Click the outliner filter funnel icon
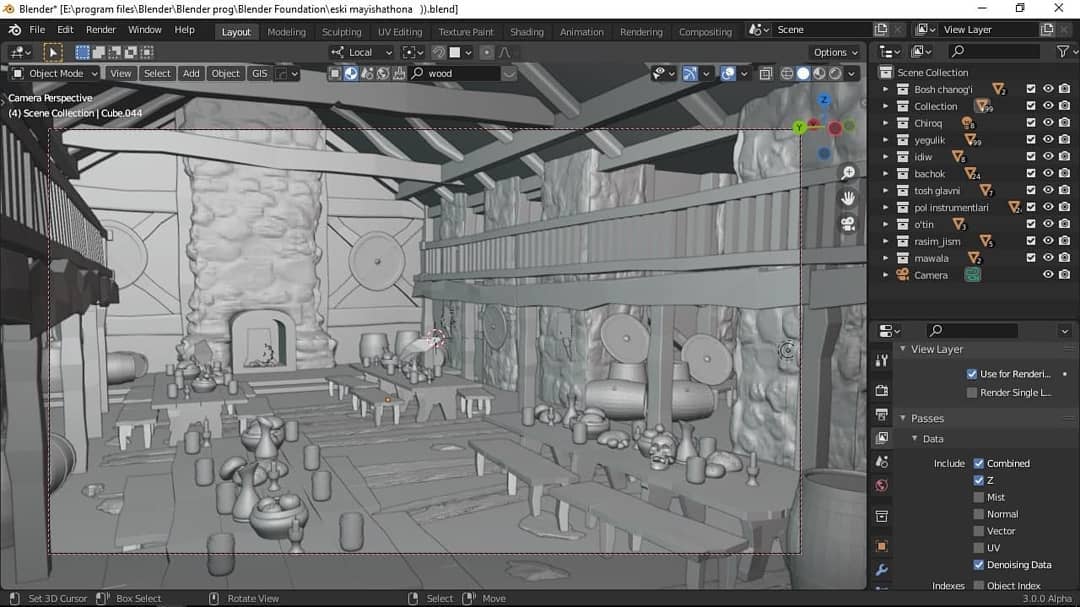The width and height of the screenshot is (1080, 607). [x=1063, y=52]
